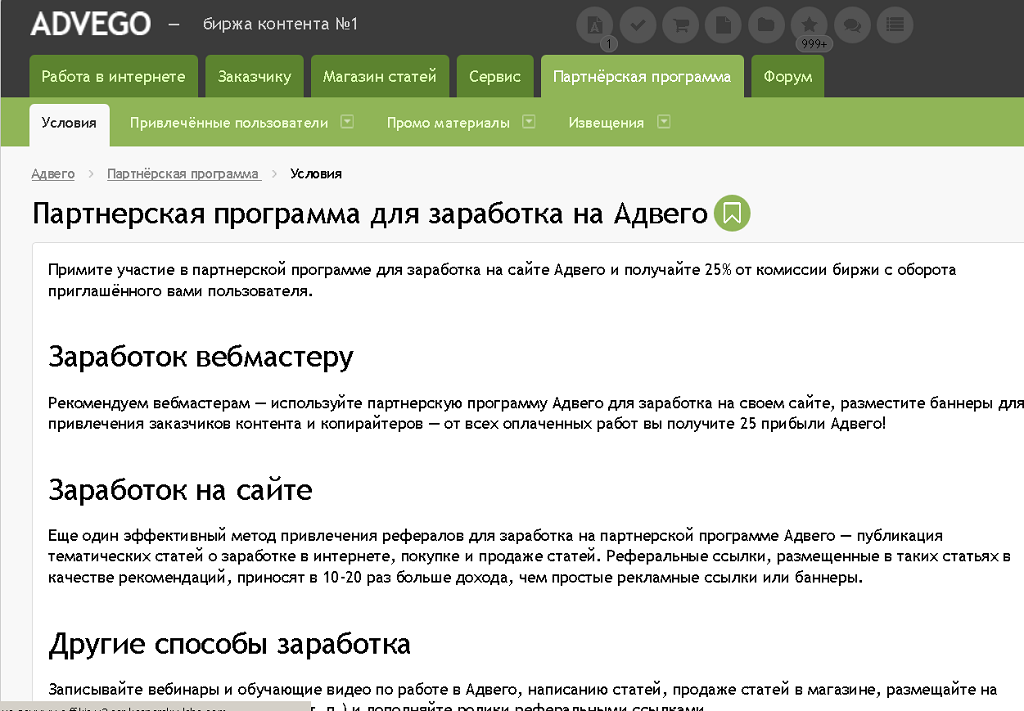Click the Заработок на сайте heading
Screen dimensions: 1024x711
[x=180, y=490]
